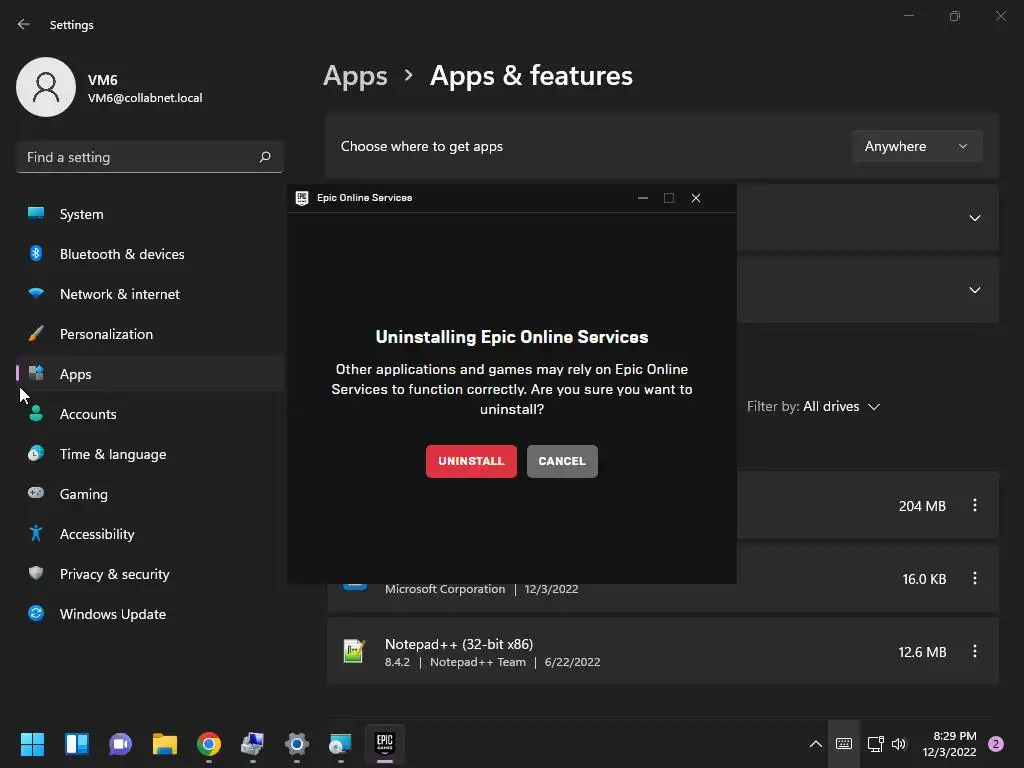Open the clock showing 8:29 PM

[x=950, y=744]
